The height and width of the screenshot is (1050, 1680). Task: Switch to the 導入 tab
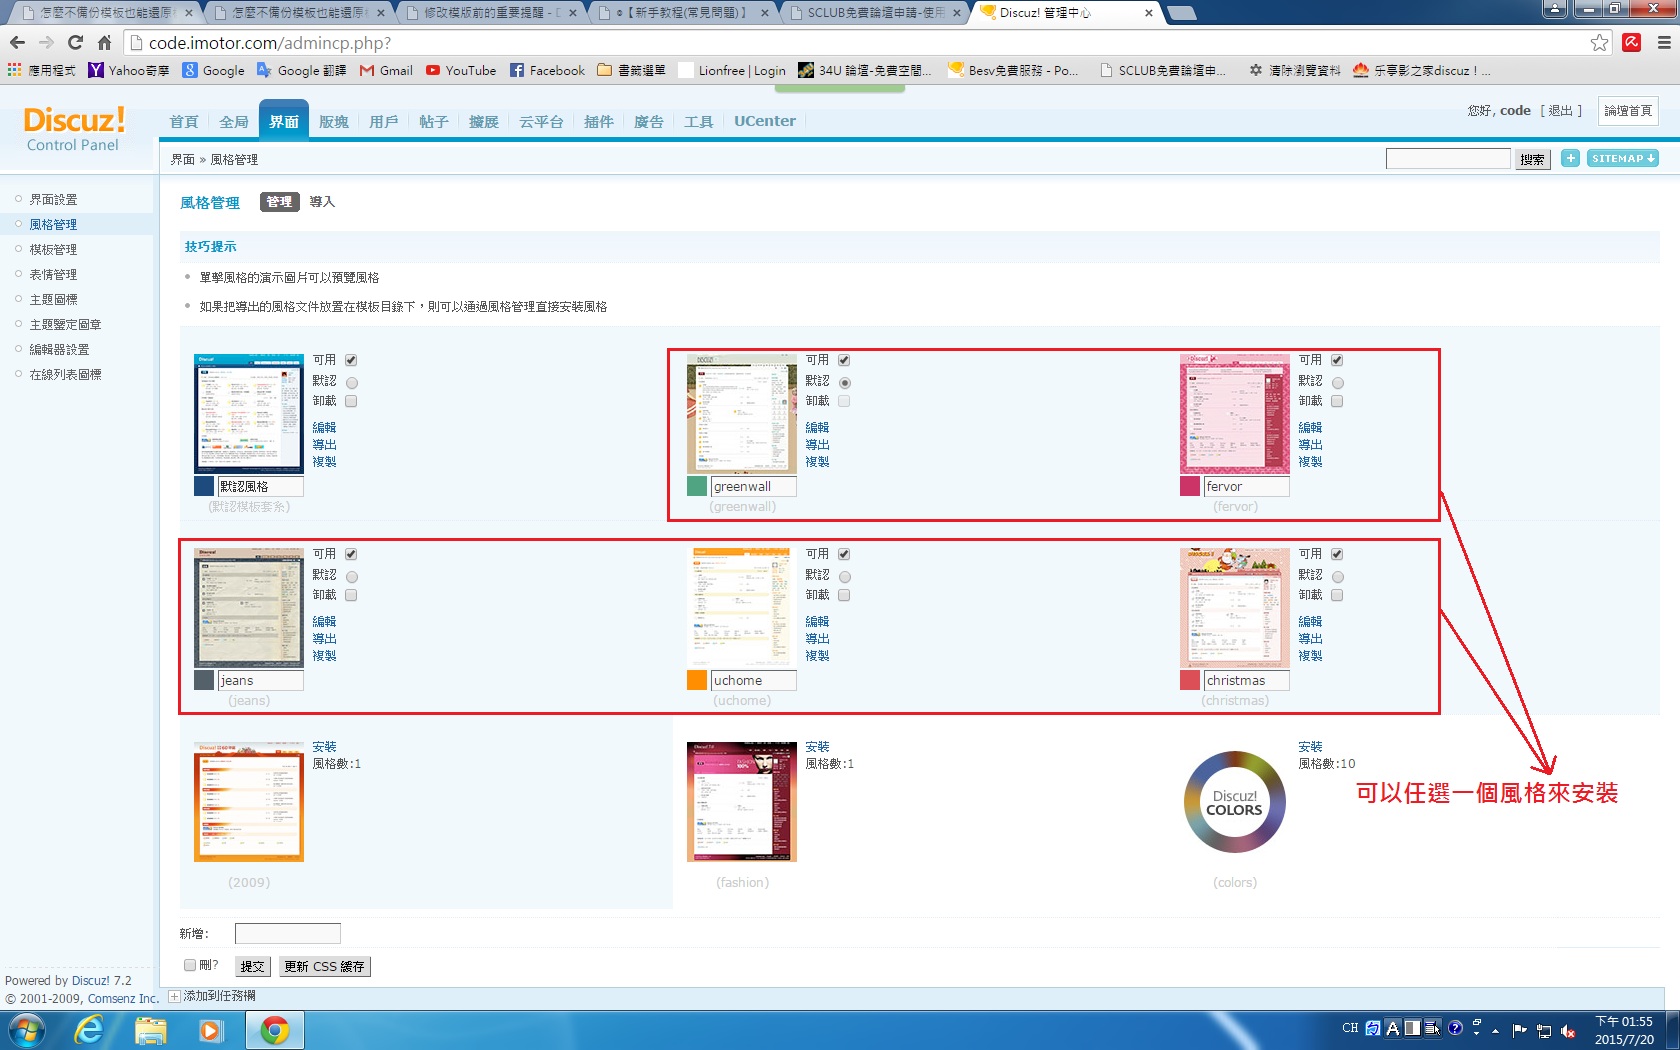322,202
